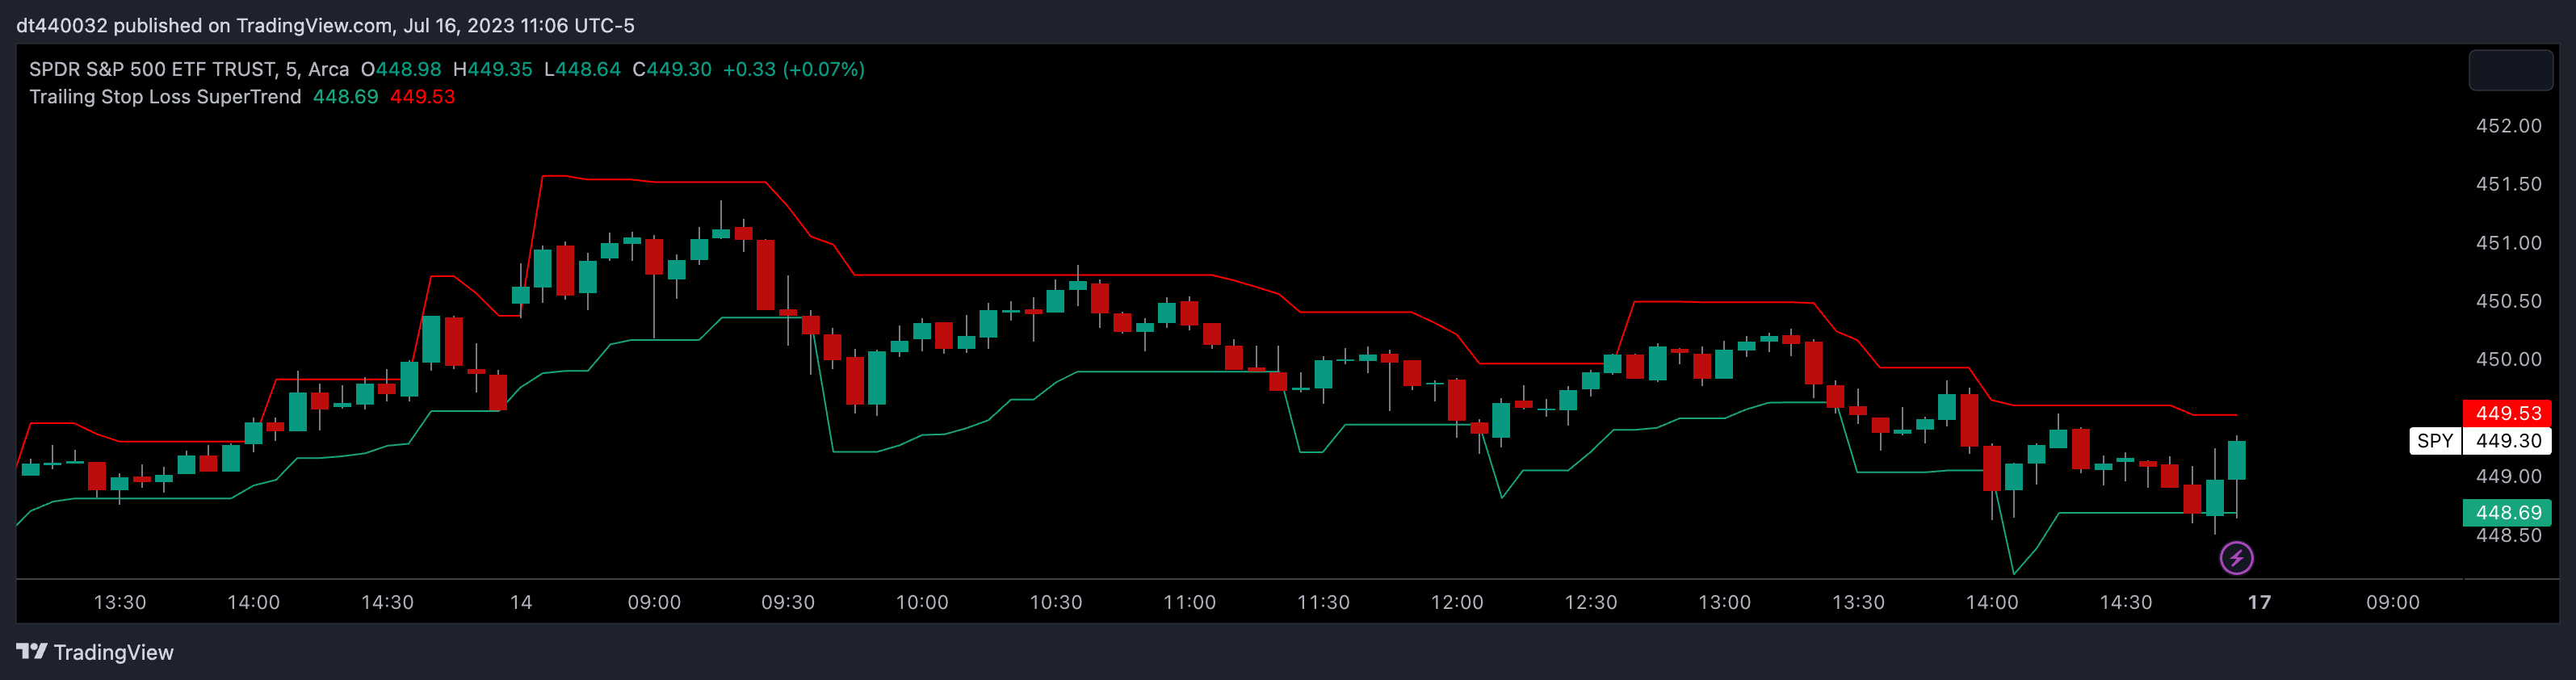Click the 09:30 time axis label
Image resolution: width=2576 pixels, height=680 pixels.
pos(788,602)
